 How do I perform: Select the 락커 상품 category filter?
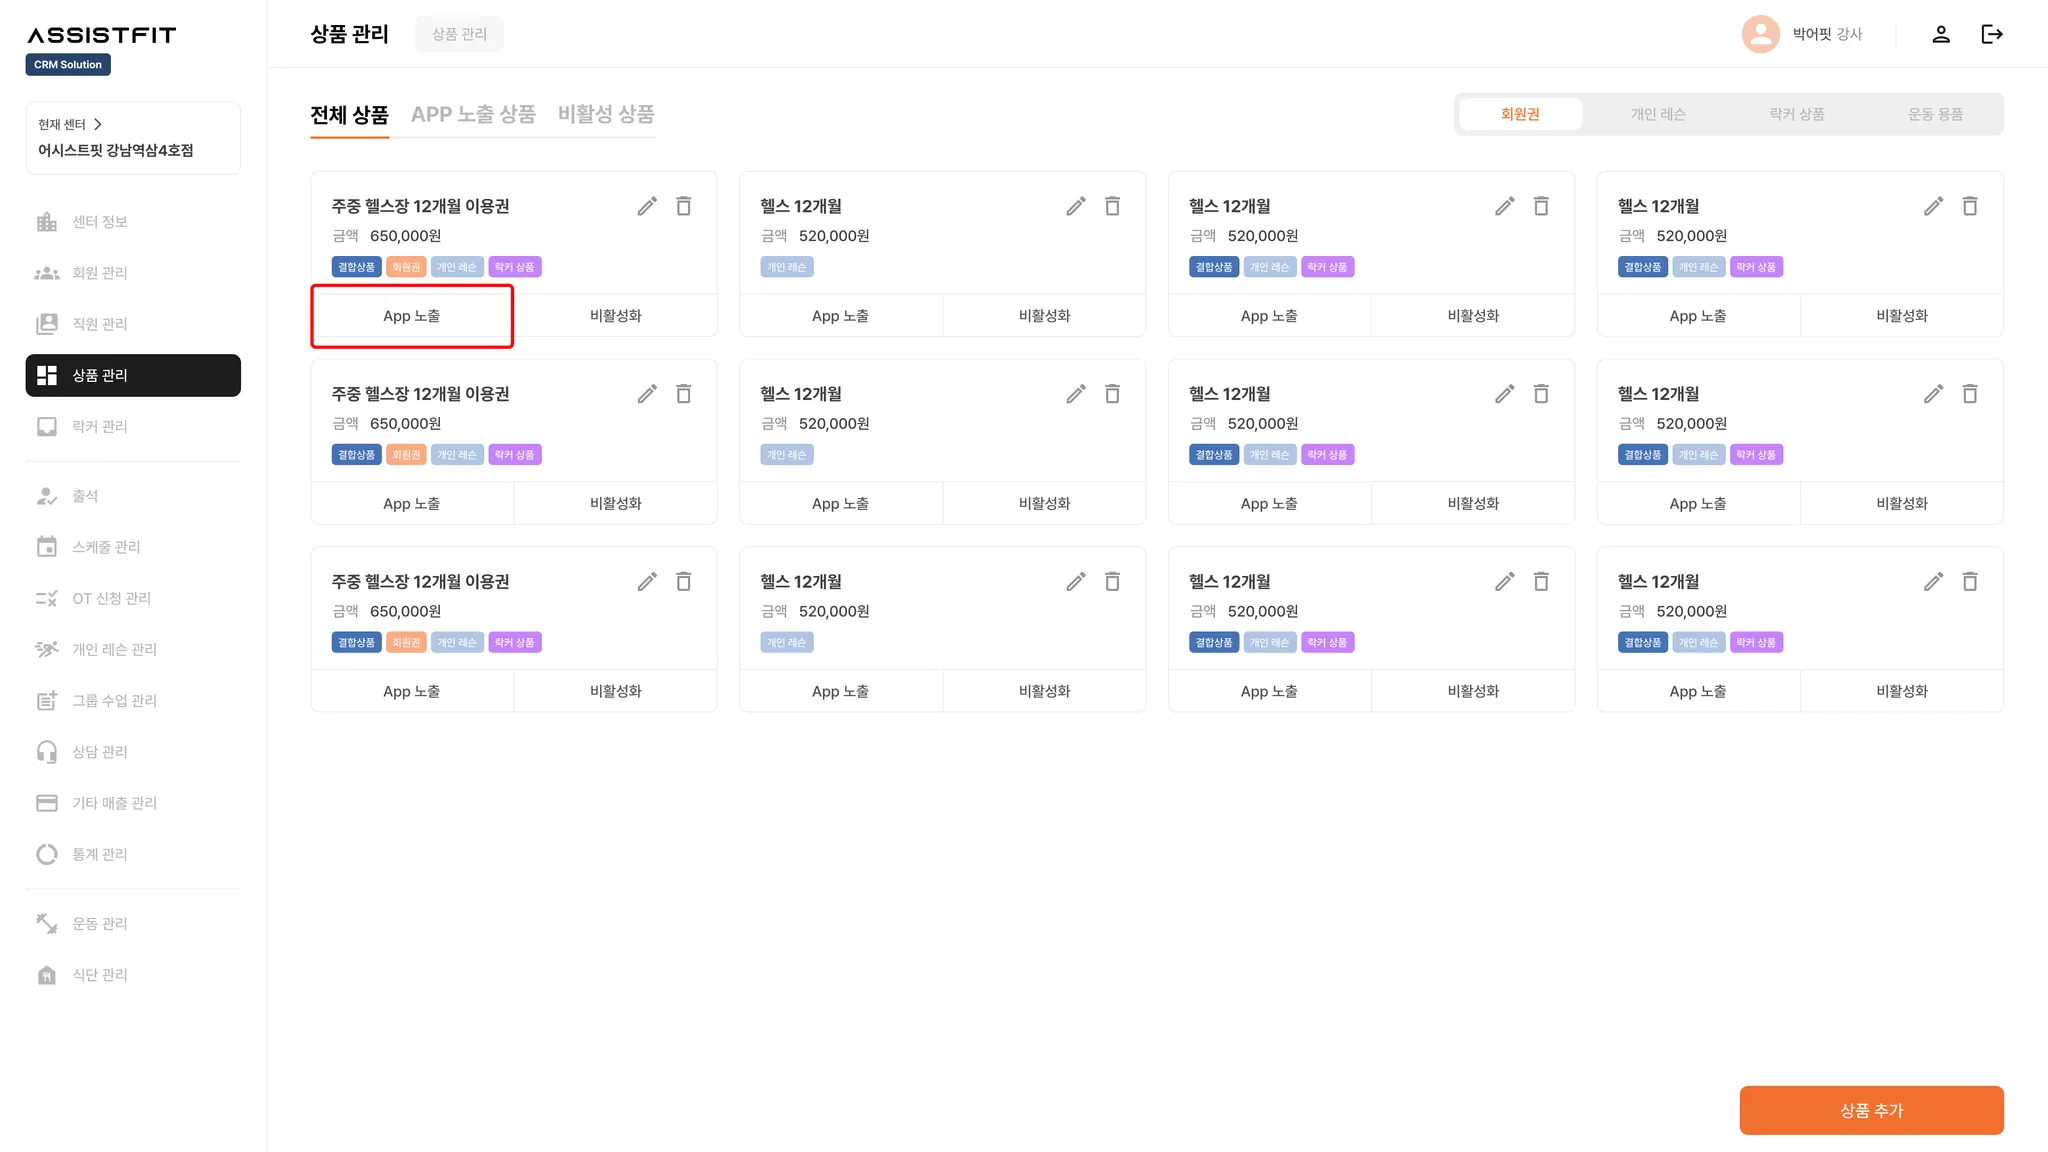click(1796, 114)
